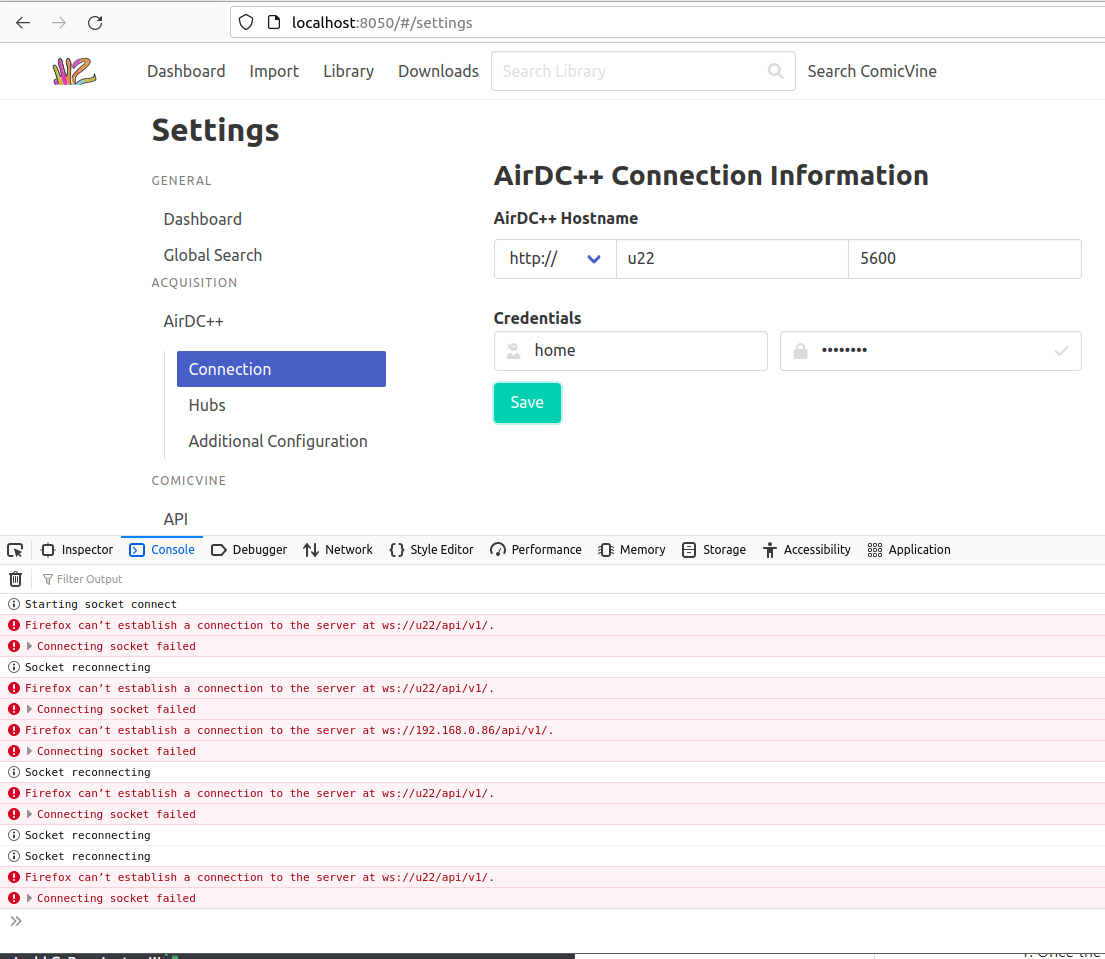Open Dashboard in the top navigation

(x=186, y=71)
